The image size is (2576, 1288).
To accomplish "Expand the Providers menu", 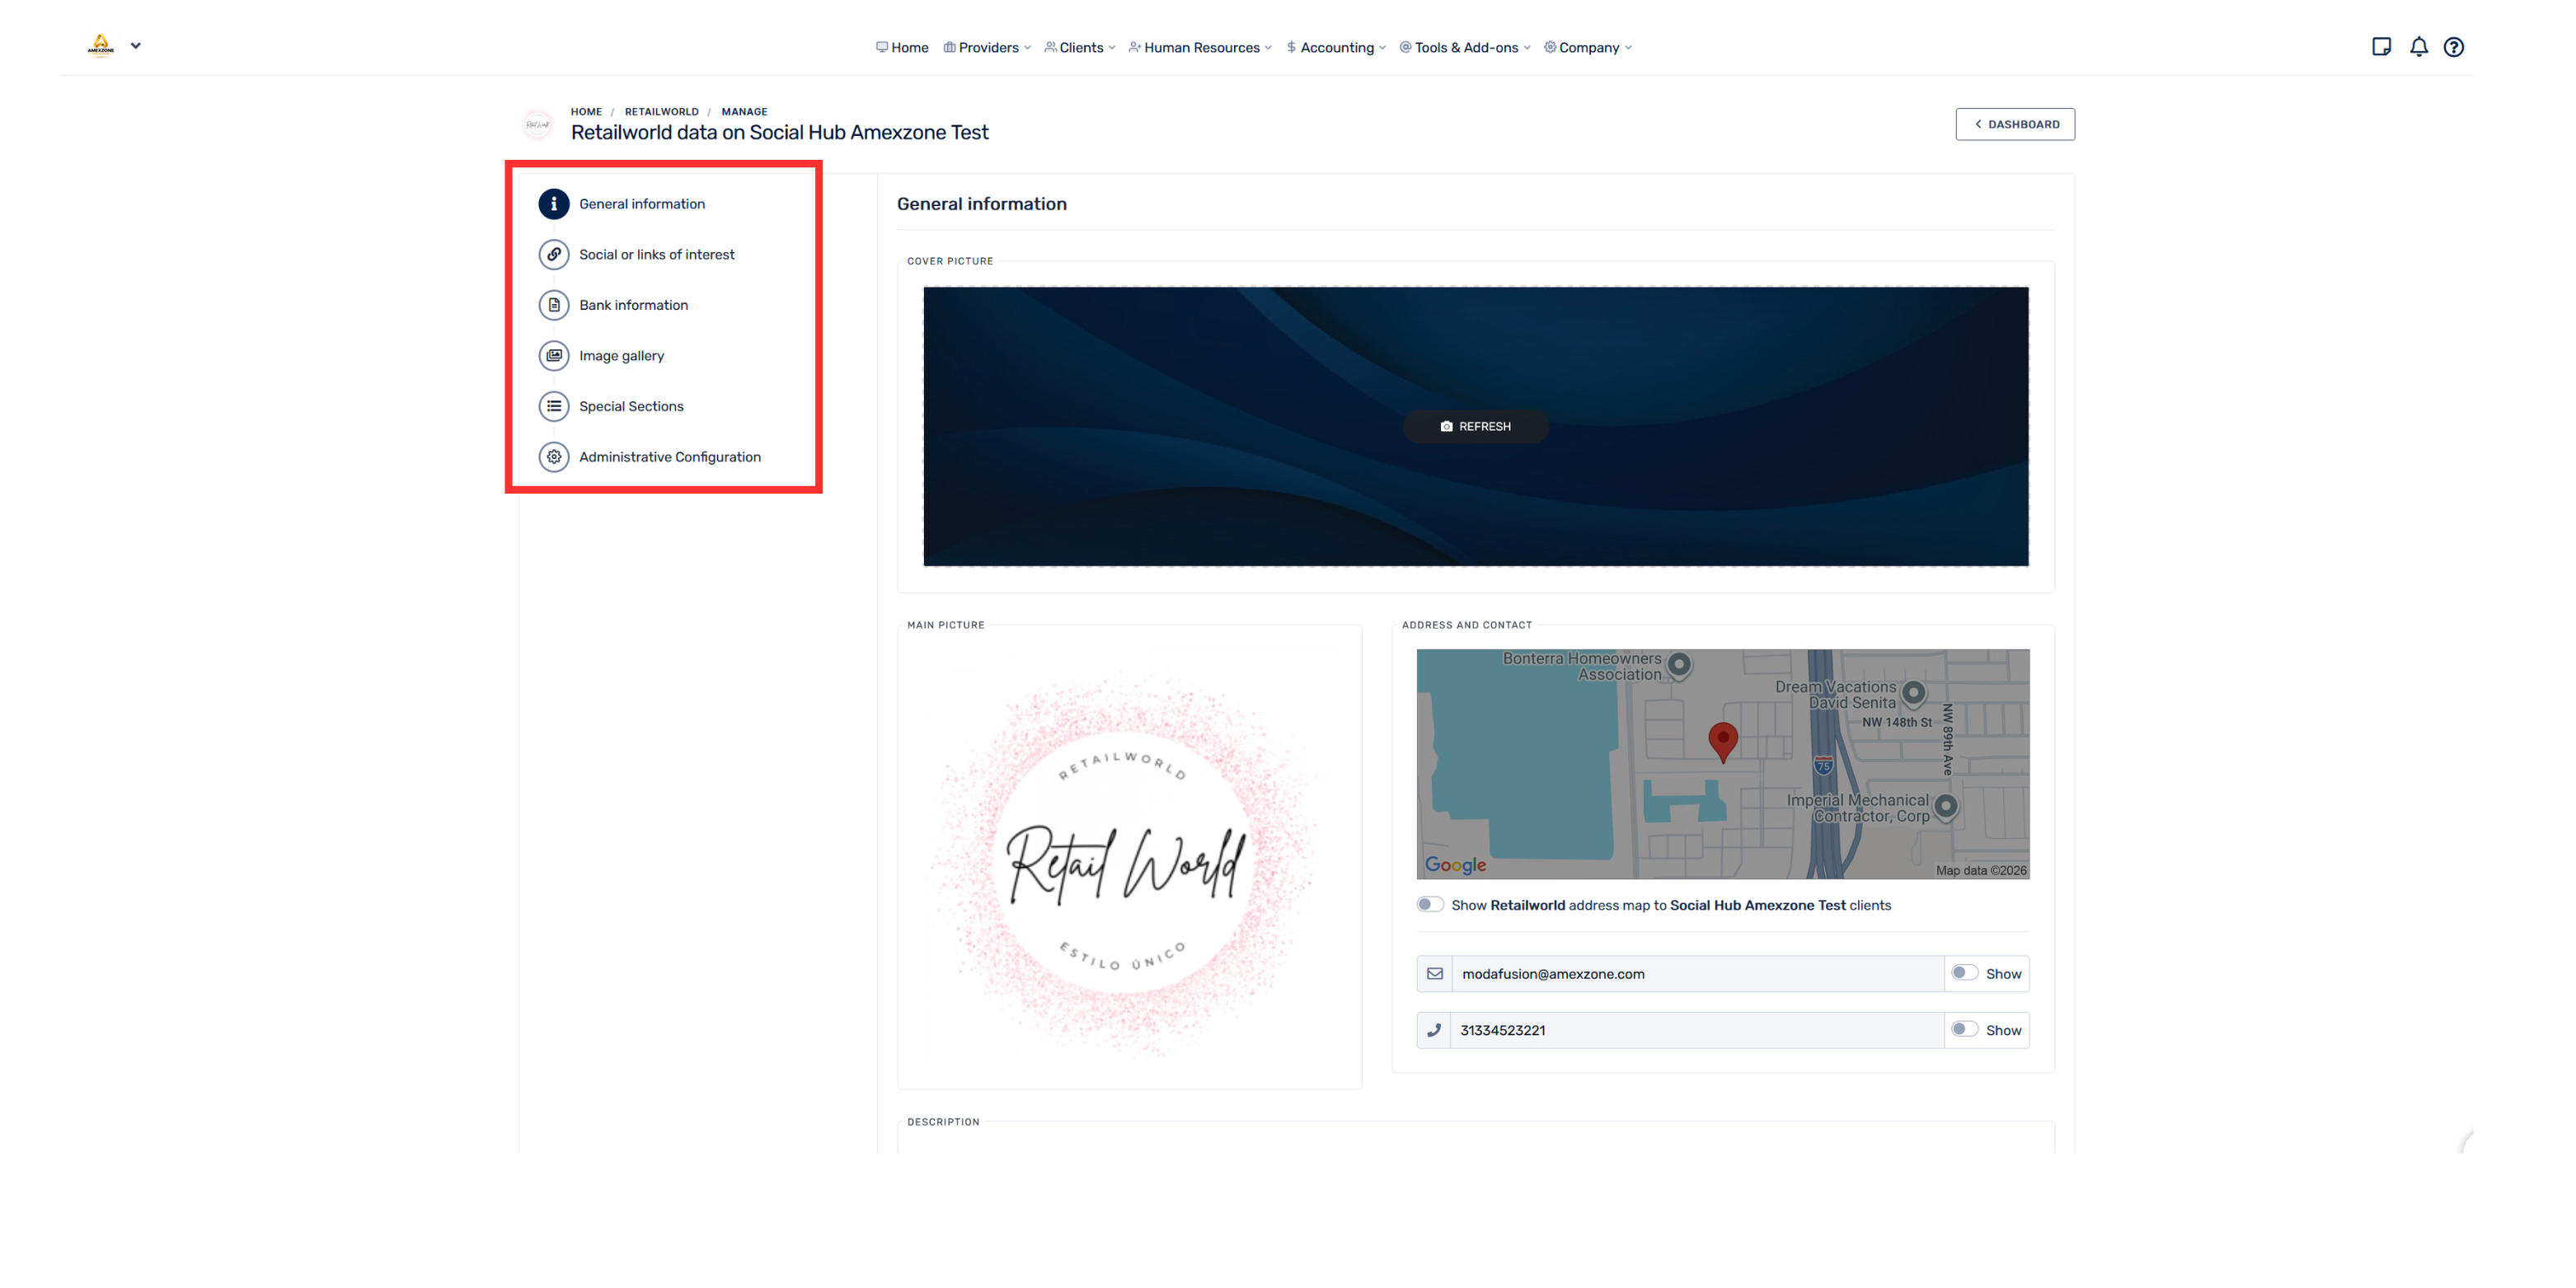I will 987,47.
